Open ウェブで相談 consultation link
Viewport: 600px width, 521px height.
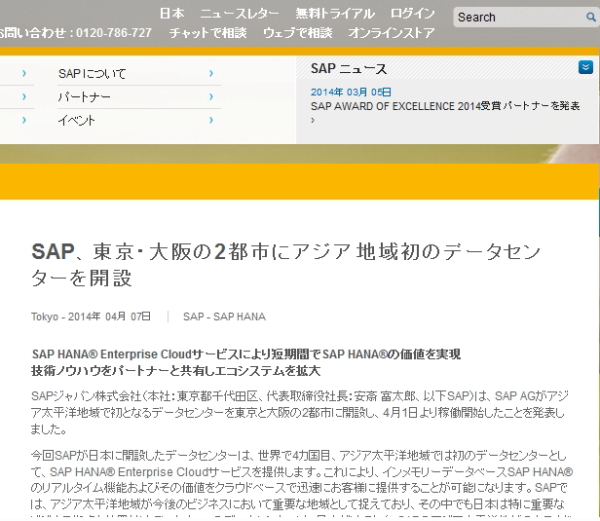pyautogui.click(x=298, y=33)
